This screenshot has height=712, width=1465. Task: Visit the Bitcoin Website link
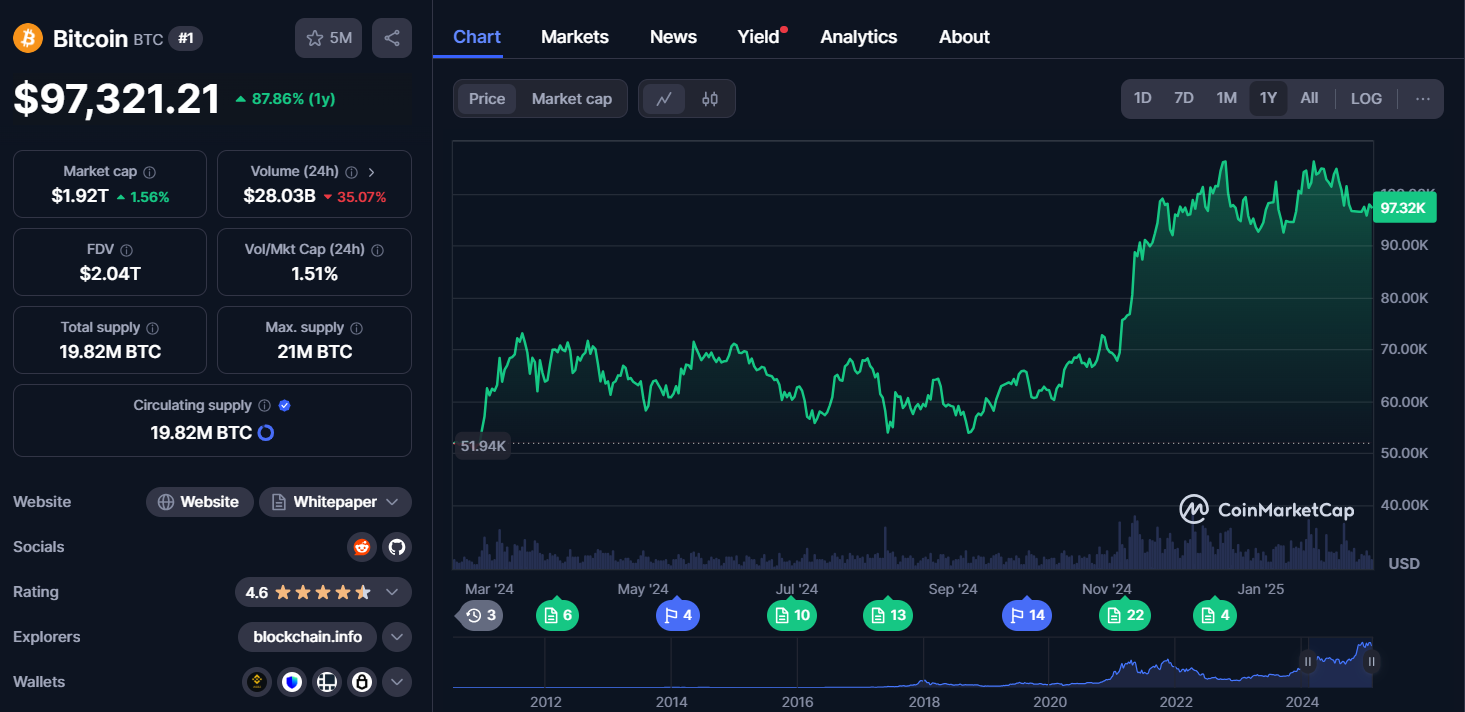[198, 502]
